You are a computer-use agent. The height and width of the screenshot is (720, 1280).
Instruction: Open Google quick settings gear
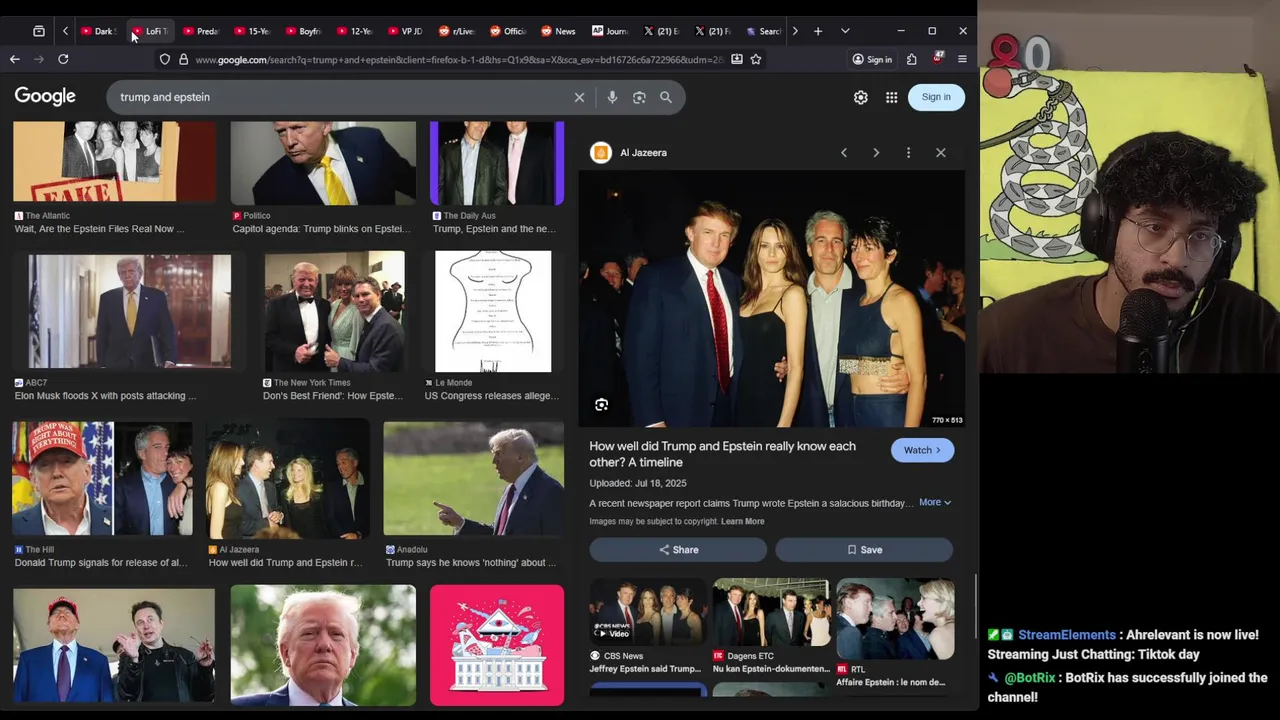861,97
